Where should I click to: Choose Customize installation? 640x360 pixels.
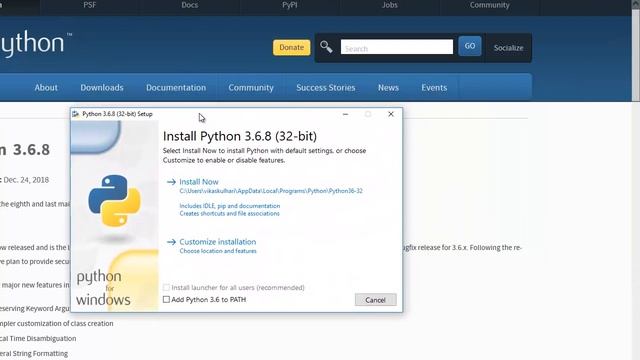[218, 242]
